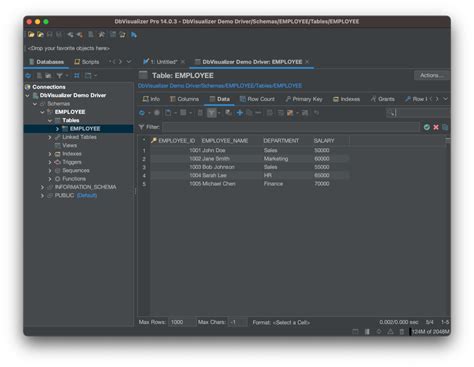Click the DEPARTMENT column header
Viewport: 474px width, 367px height.
click(x=281, y=141)
